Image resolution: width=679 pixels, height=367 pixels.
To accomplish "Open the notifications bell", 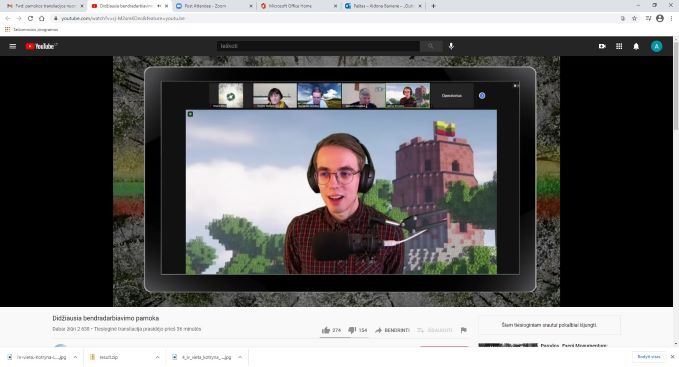I will pos(636,46).
